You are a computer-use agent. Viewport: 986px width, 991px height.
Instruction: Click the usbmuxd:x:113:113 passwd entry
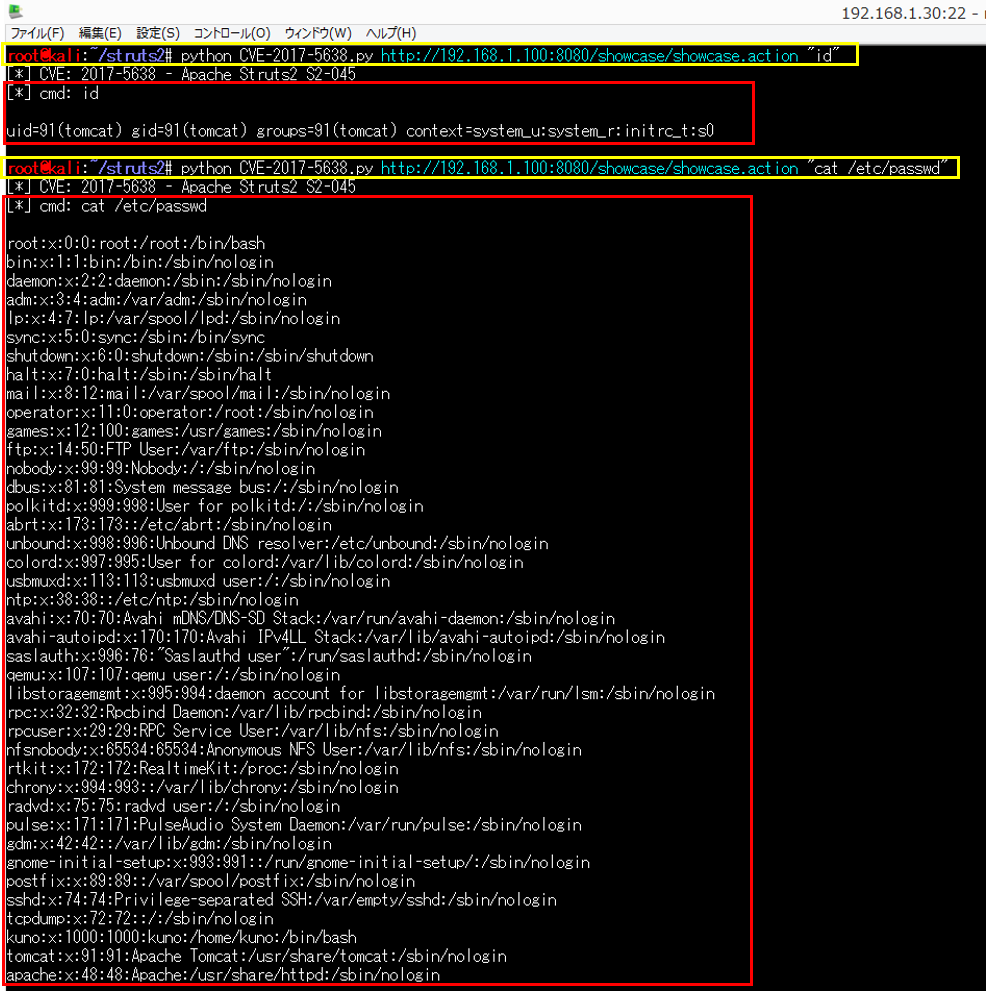198,581
